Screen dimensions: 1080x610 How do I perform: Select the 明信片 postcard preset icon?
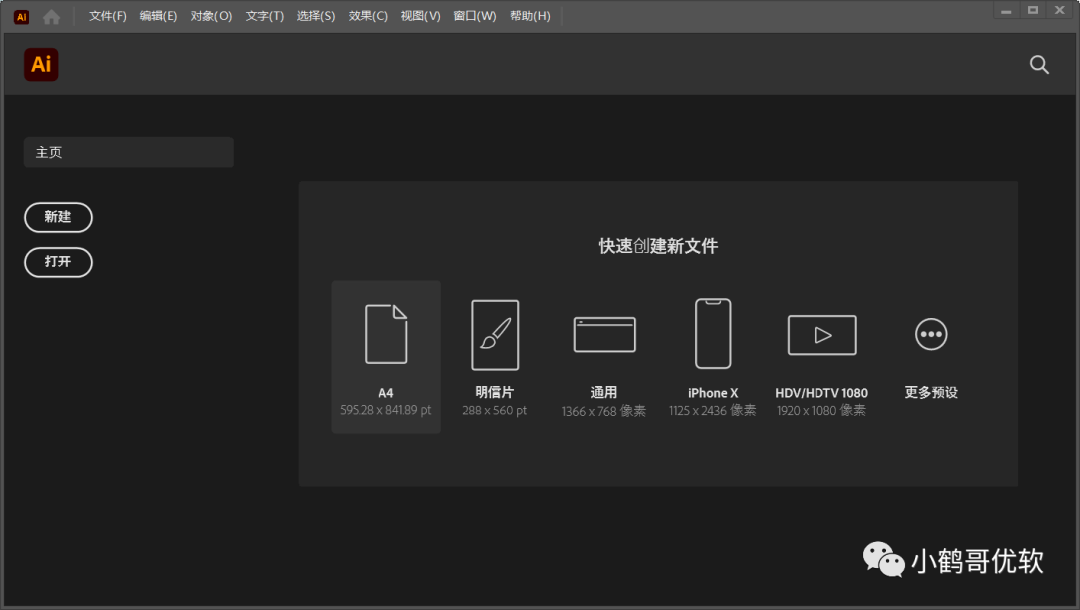point(494,333)
